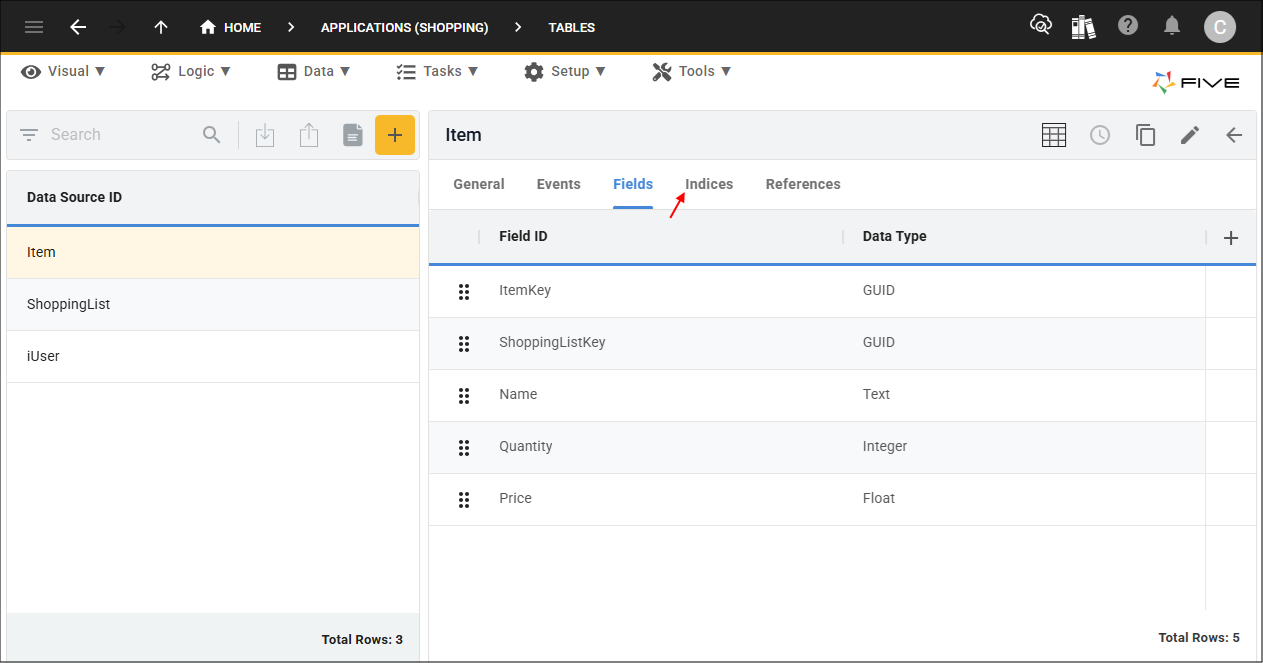Click the yellow add table button

[395, 135]
